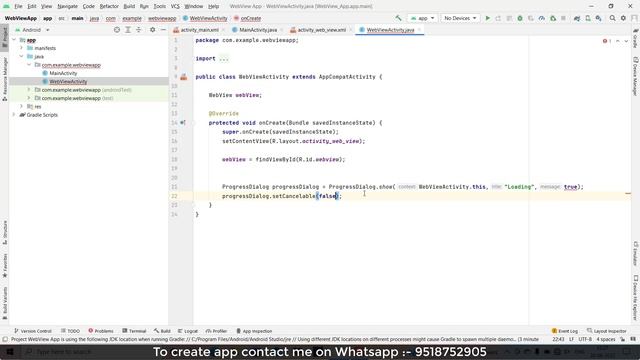Click the Stop button in the toolbar
The image size is (640, 360).
(563, 18)
